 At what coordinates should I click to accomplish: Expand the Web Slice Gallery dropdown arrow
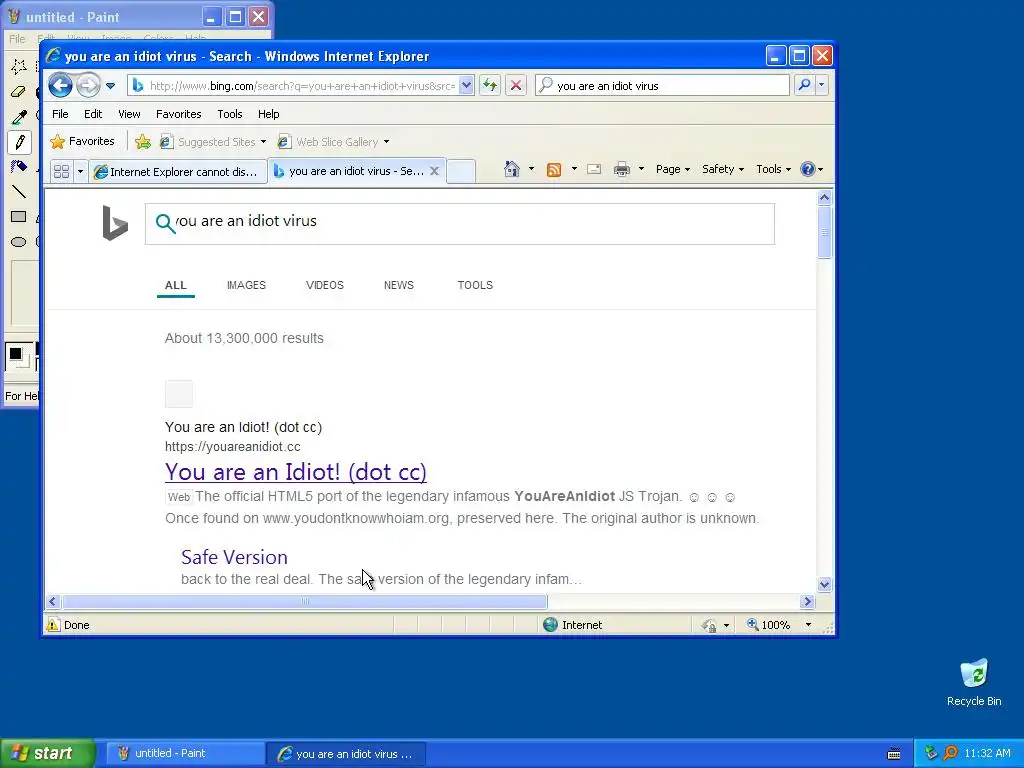386,142
